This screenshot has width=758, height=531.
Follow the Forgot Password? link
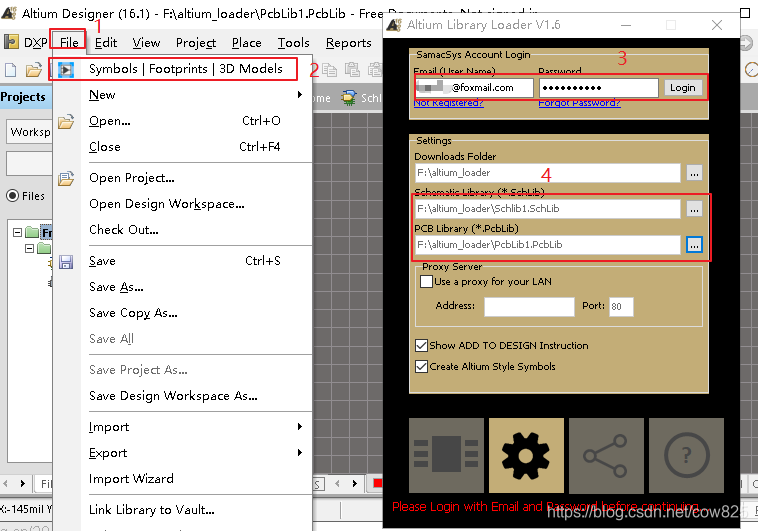pyautogui.click(x=579, y=103)
